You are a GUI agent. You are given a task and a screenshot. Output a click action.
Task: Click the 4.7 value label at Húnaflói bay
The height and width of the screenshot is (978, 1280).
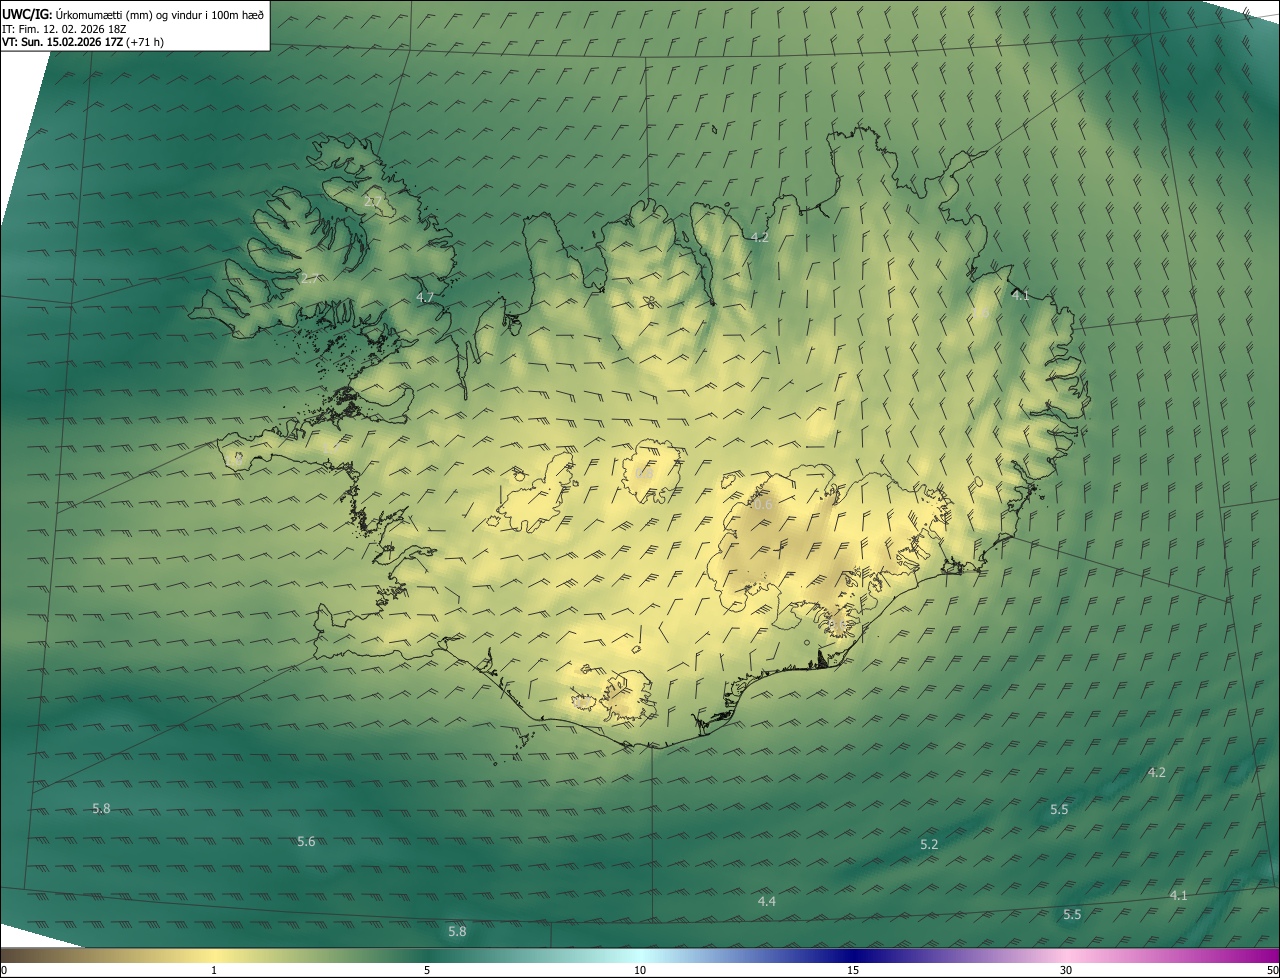[x=425, y=298]
